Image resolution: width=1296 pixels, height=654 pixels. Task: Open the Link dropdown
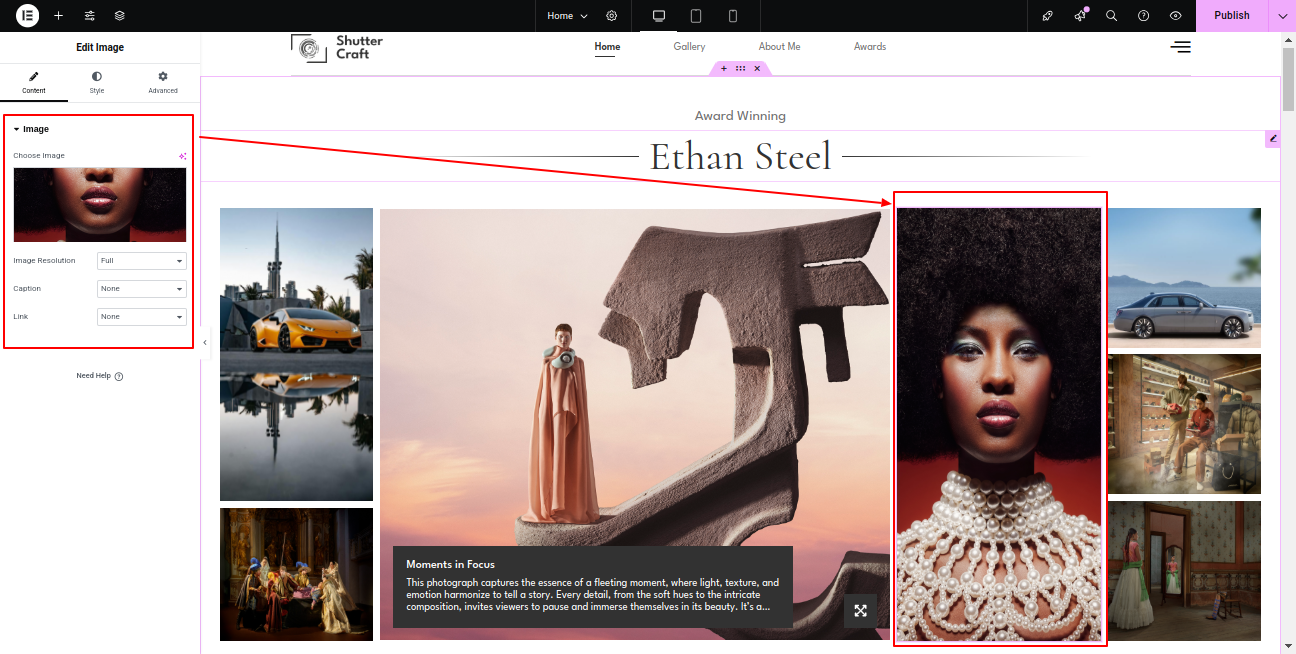[x=142, y=317]
